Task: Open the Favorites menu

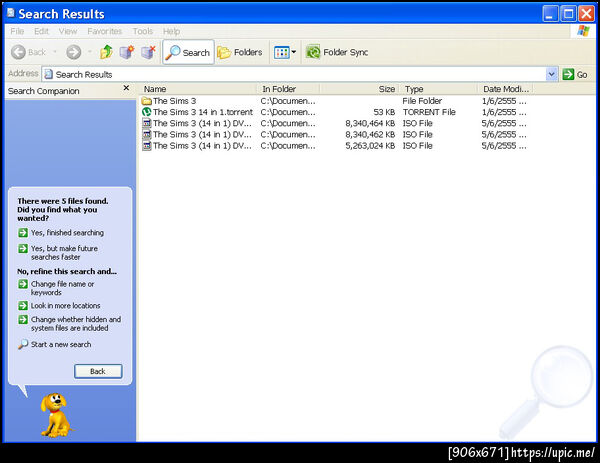Action: [x=104, y=31]
